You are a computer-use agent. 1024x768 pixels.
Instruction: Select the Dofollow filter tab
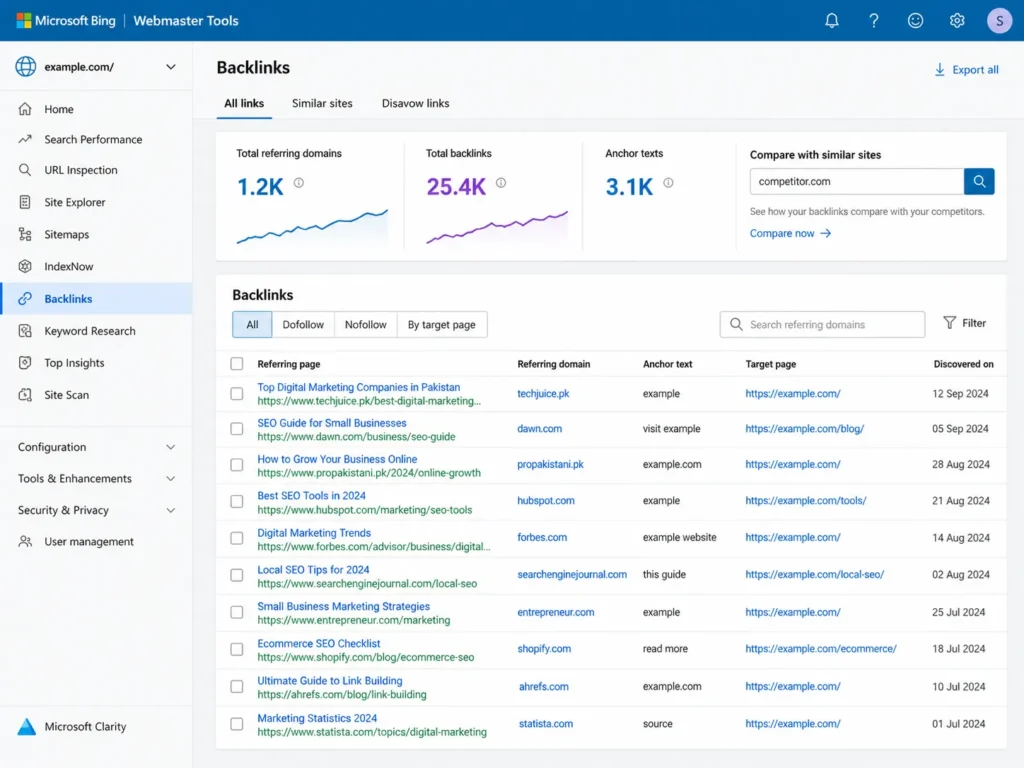click(303, 325)
